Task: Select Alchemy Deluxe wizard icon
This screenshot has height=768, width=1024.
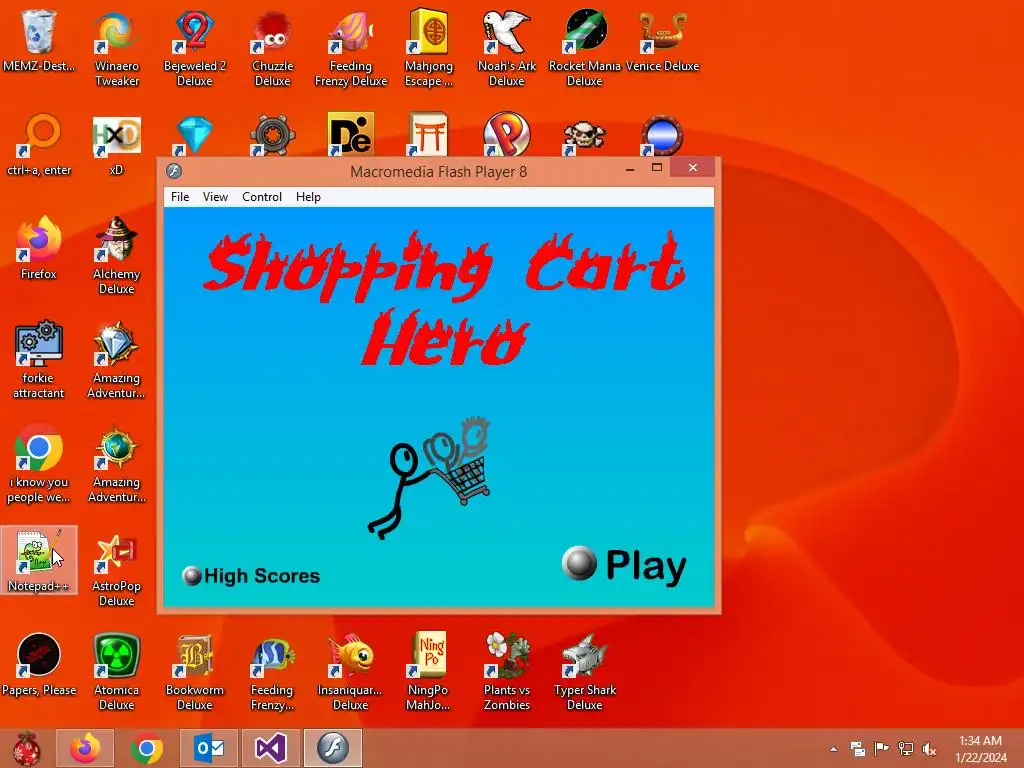Action: tap(116, 256)
